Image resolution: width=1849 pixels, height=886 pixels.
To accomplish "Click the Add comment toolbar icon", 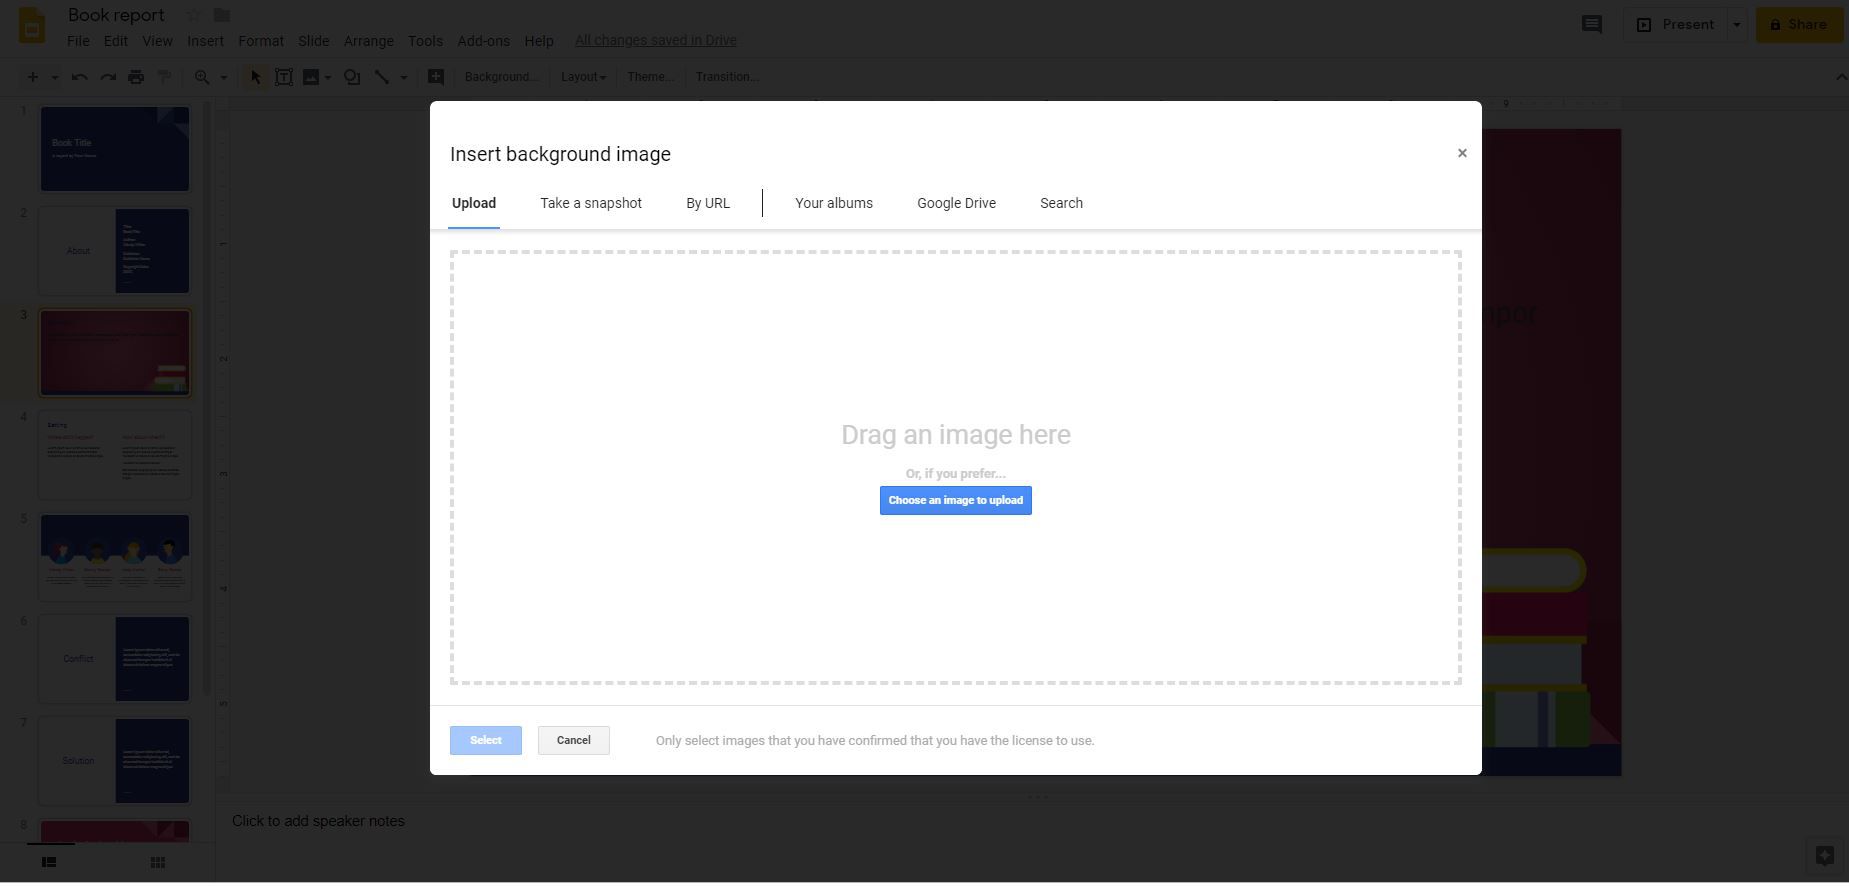I will [436, 77].
